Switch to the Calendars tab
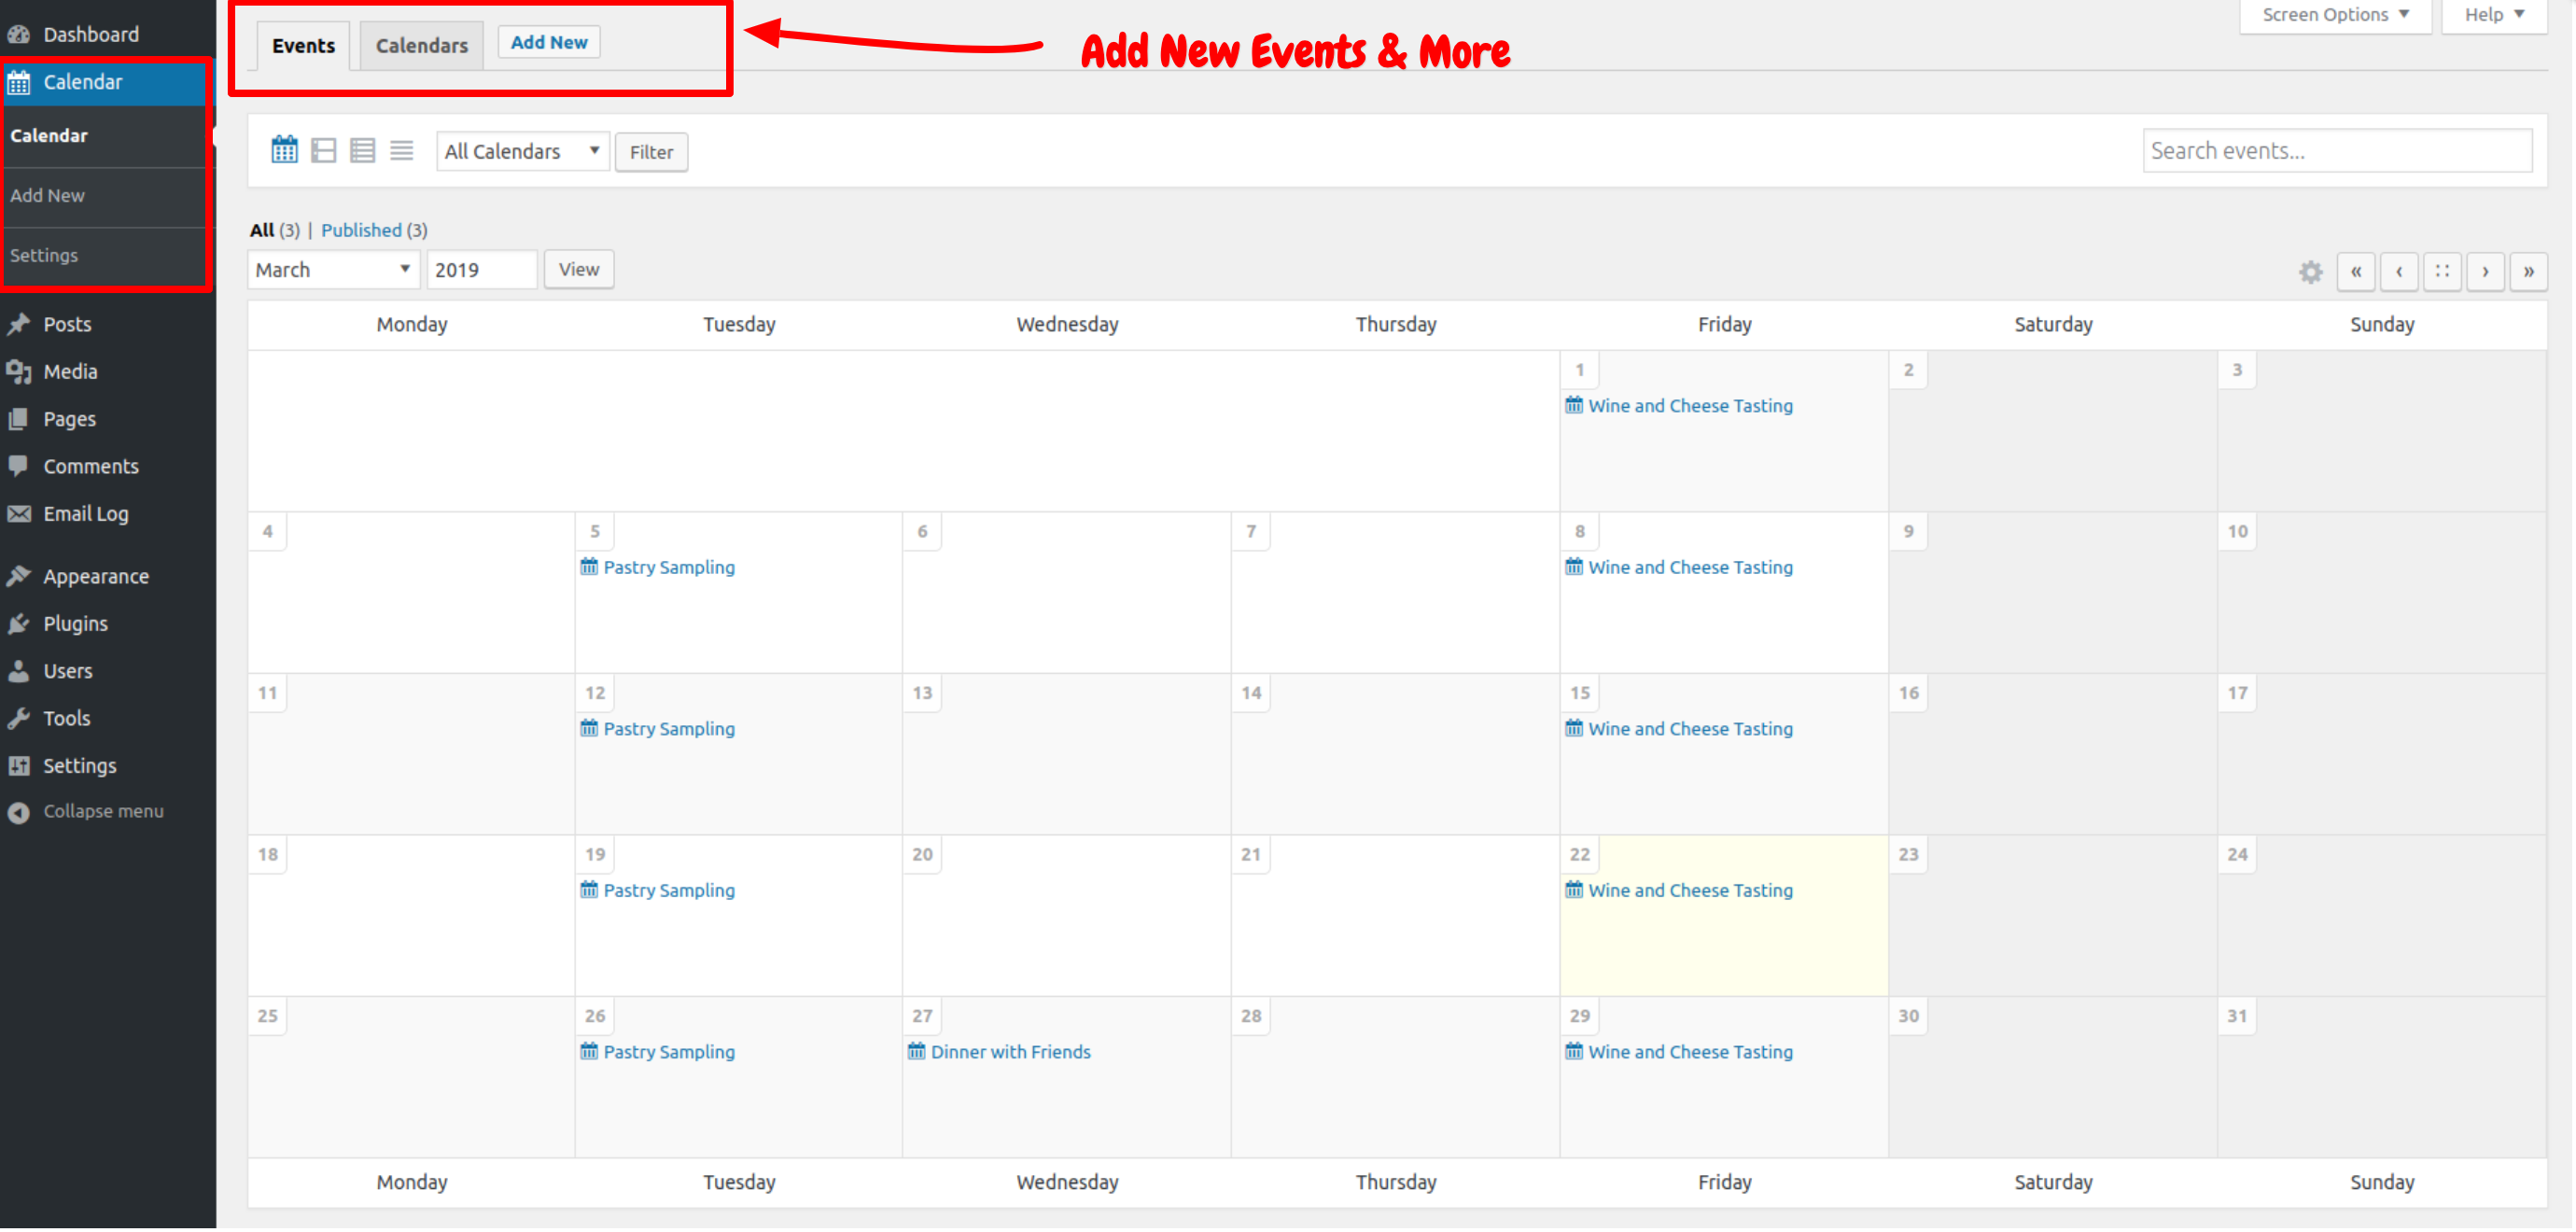Screen dimensions: 2576x1232 (x=421, y=46)
